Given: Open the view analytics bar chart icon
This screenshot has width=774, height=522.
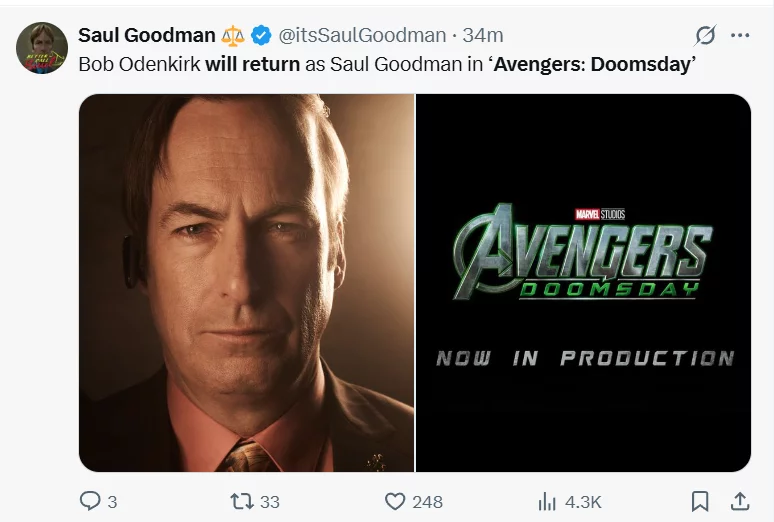Looking at the screenshot, I should (547, 502).
